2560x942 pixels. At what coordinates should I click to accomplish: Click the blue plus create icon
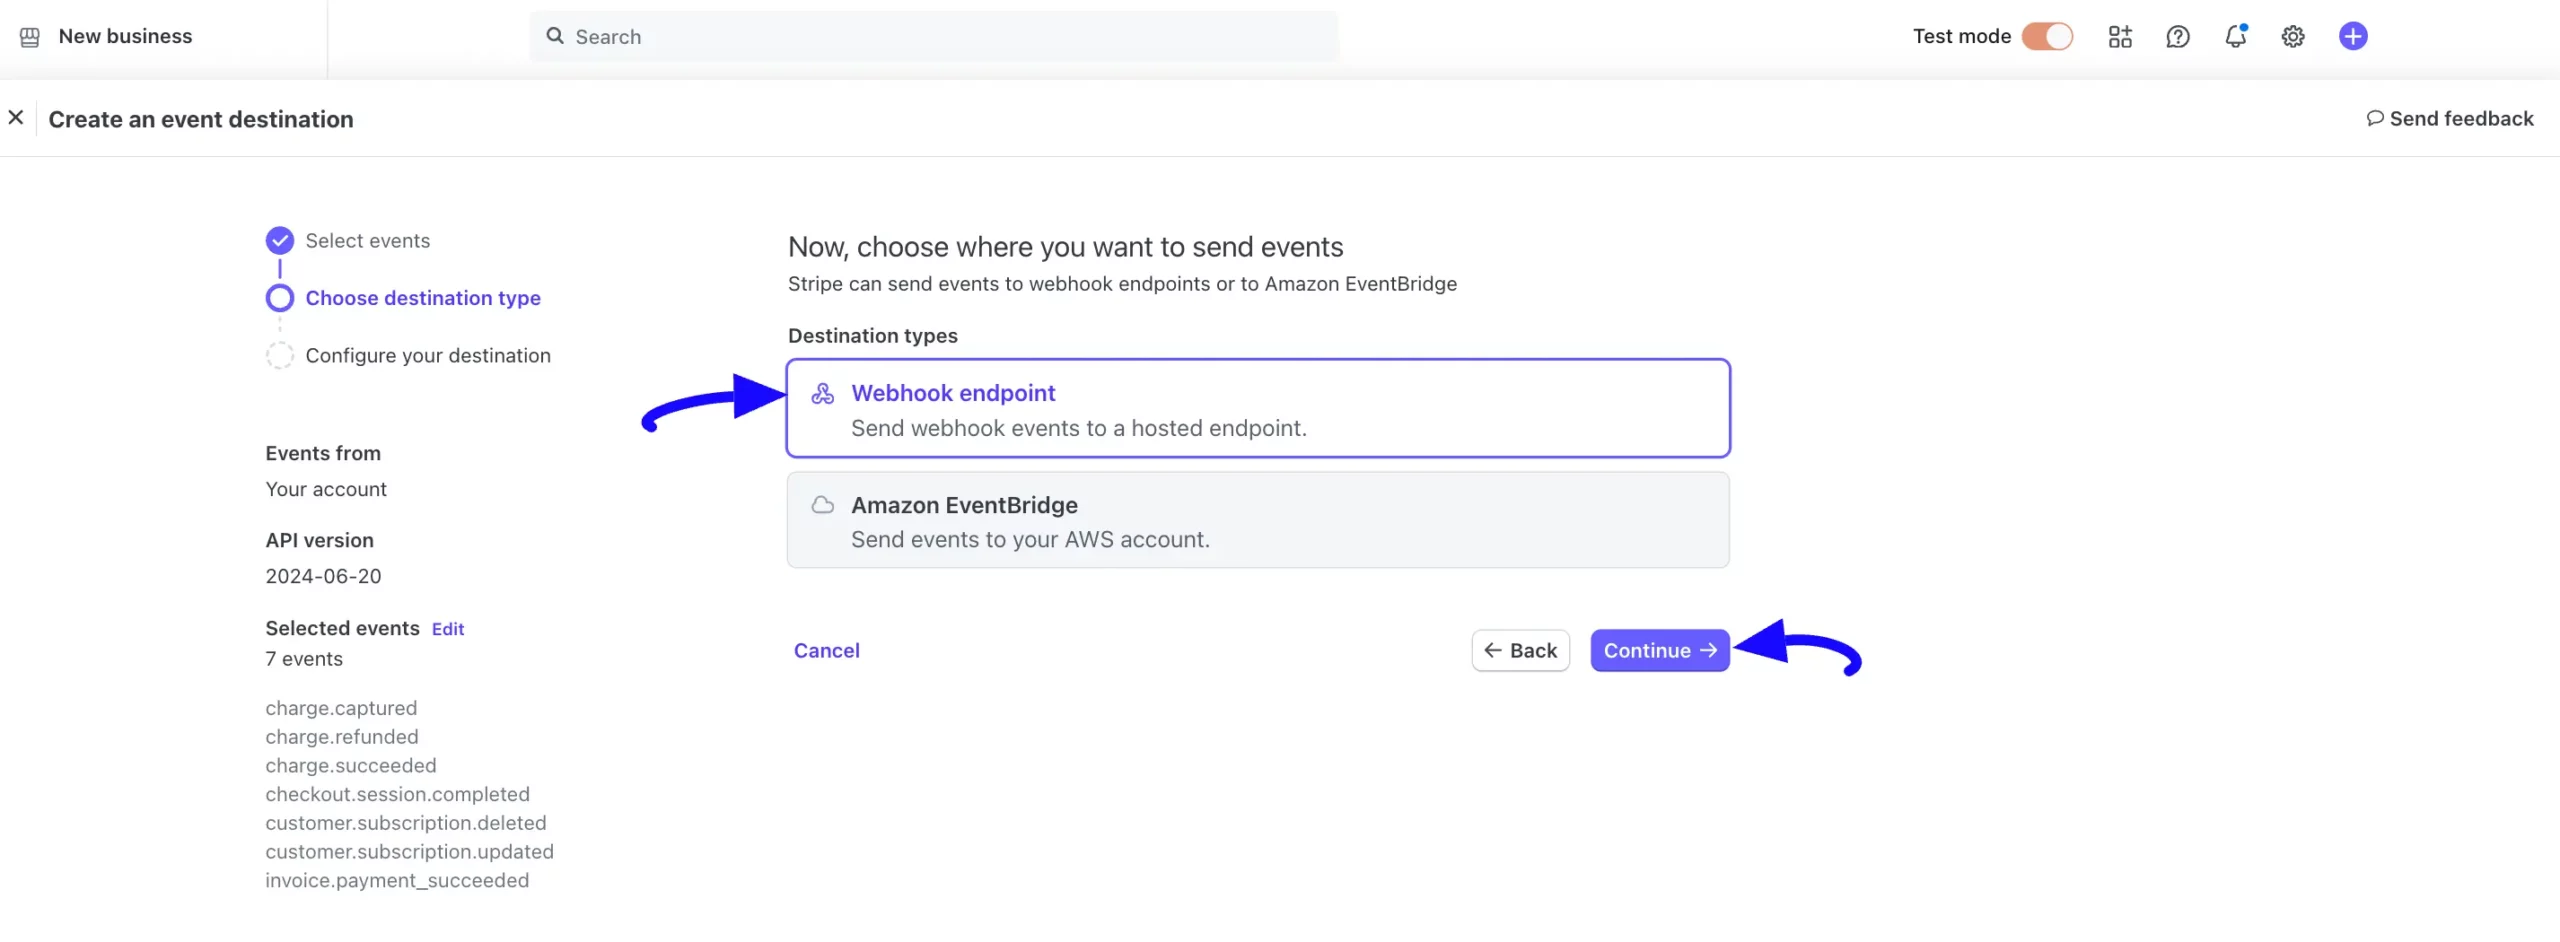2353,37
